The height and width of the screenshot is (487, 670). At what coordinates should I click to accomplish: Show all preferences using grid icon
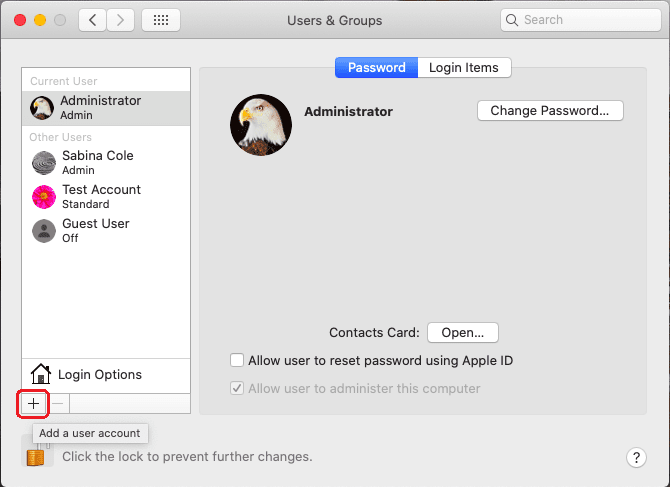[161, 20]
